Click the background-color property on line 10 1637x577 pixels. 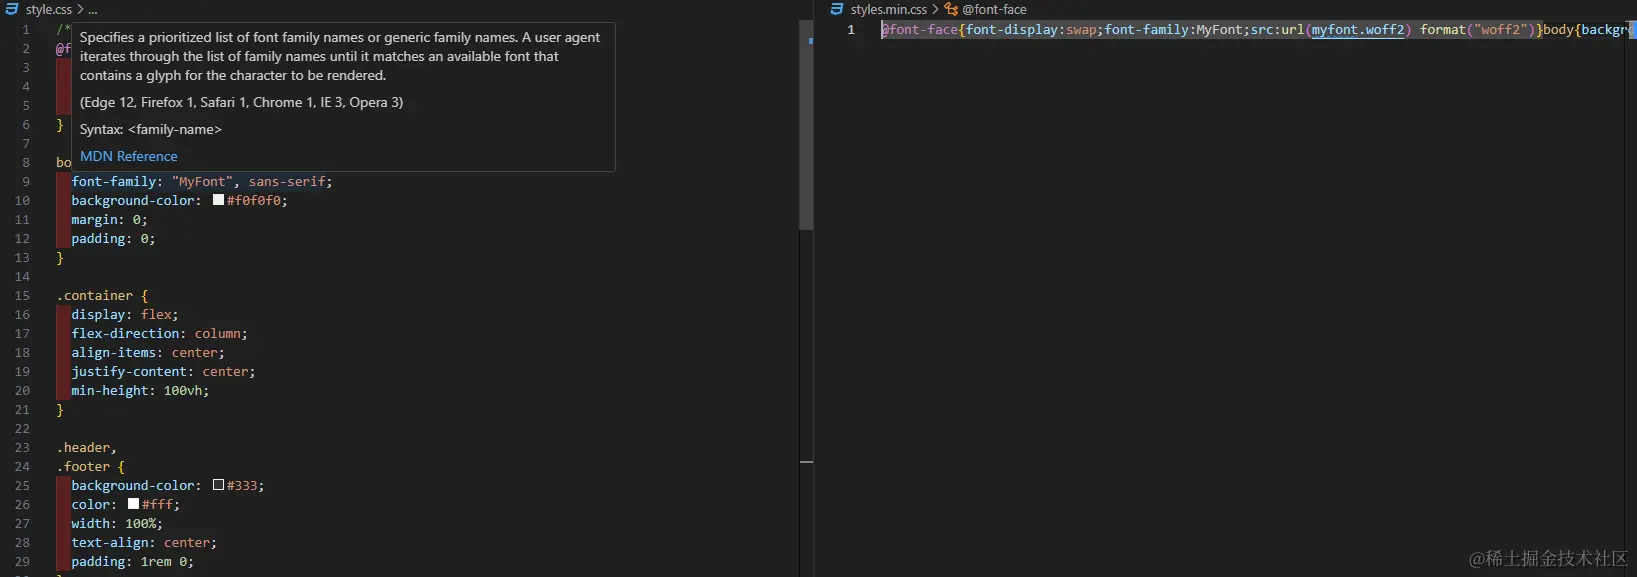[x=133, y=200]
